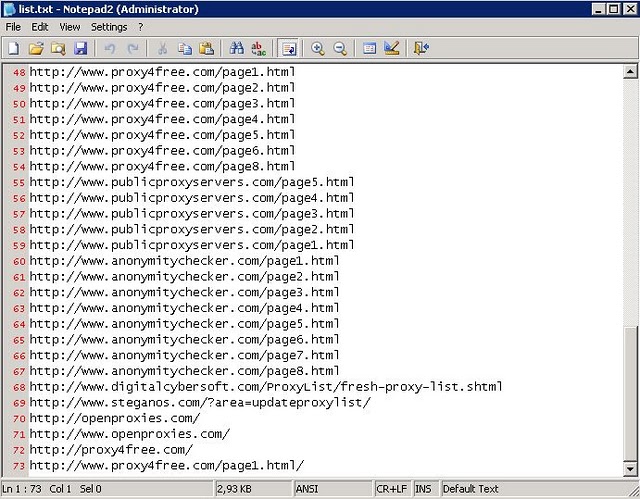The image size is (640, 499).
Task: Click line 60 anonymitychecker page1.html
Action: tap(184, 261)
